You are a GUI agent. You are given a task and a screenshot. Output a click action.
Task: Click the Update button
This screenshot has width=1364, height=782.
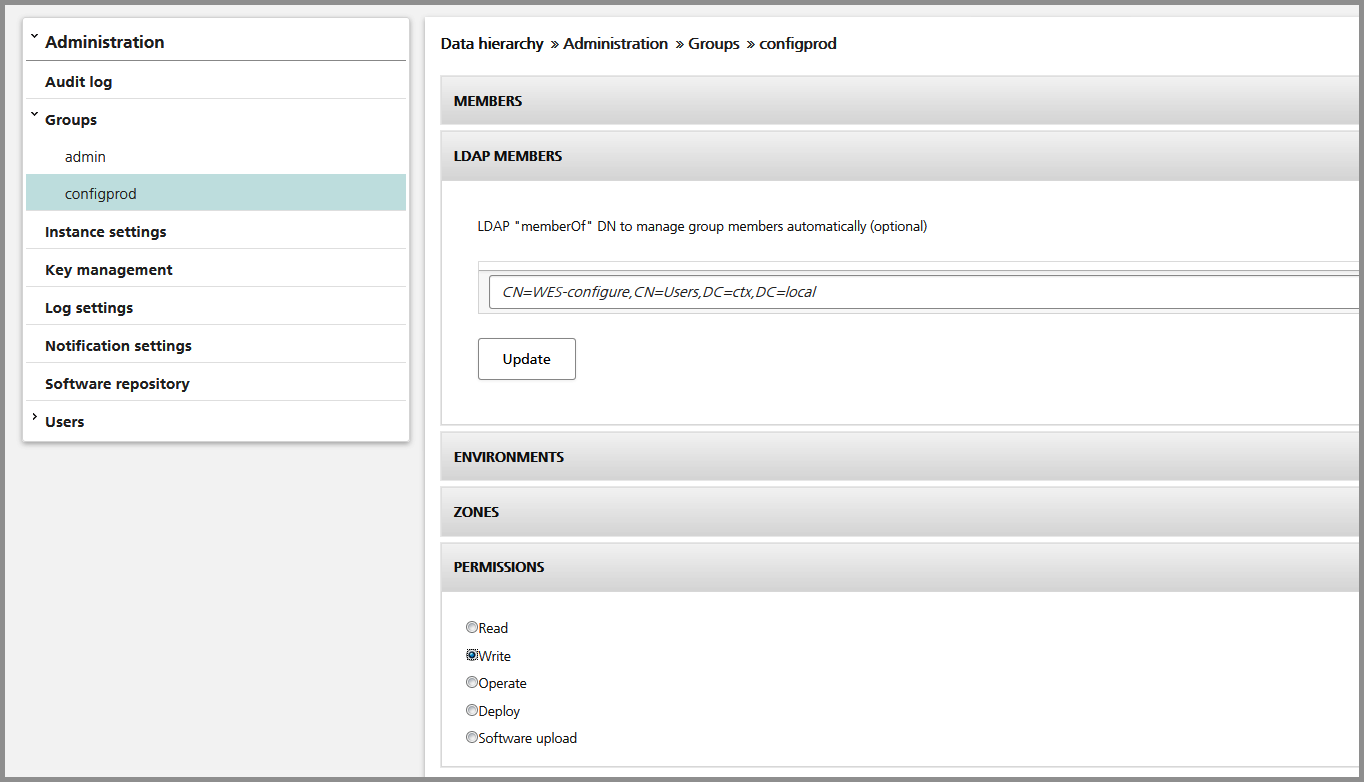[527, 359]
